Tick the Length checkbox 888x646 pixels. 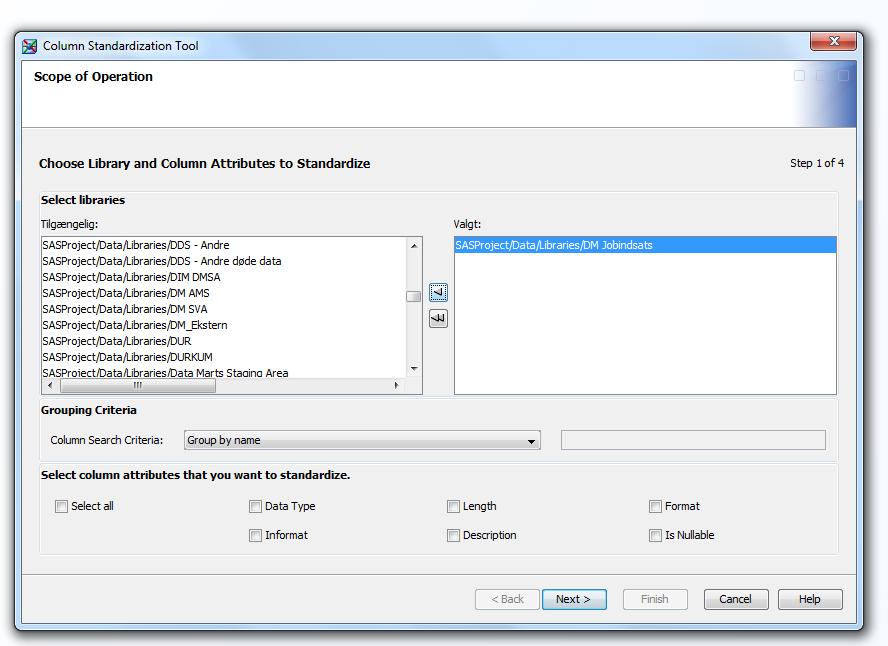pos(453,506)
